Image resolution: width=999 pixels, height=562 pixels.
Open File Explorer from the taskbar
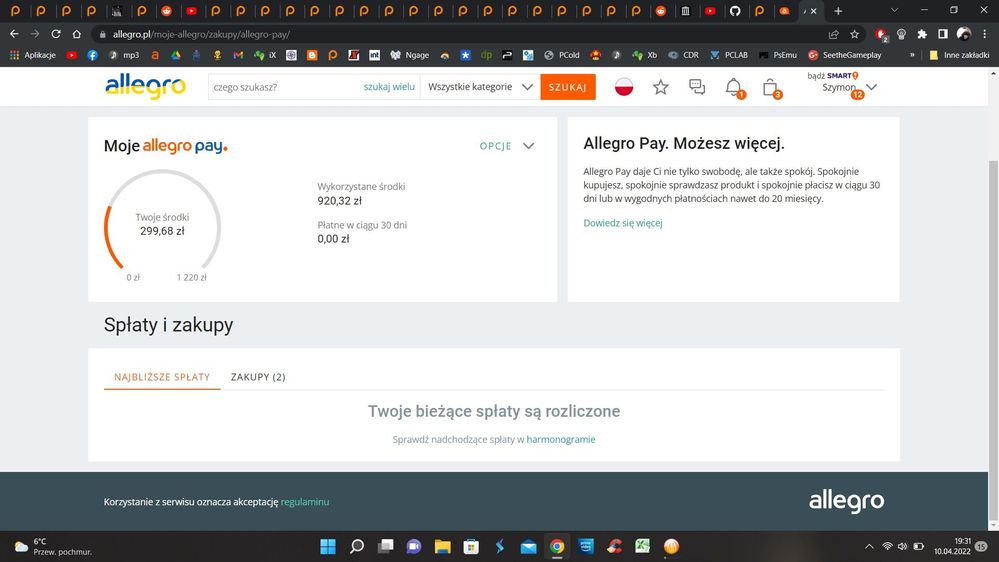pyautogui.click(x=442, y=546)
